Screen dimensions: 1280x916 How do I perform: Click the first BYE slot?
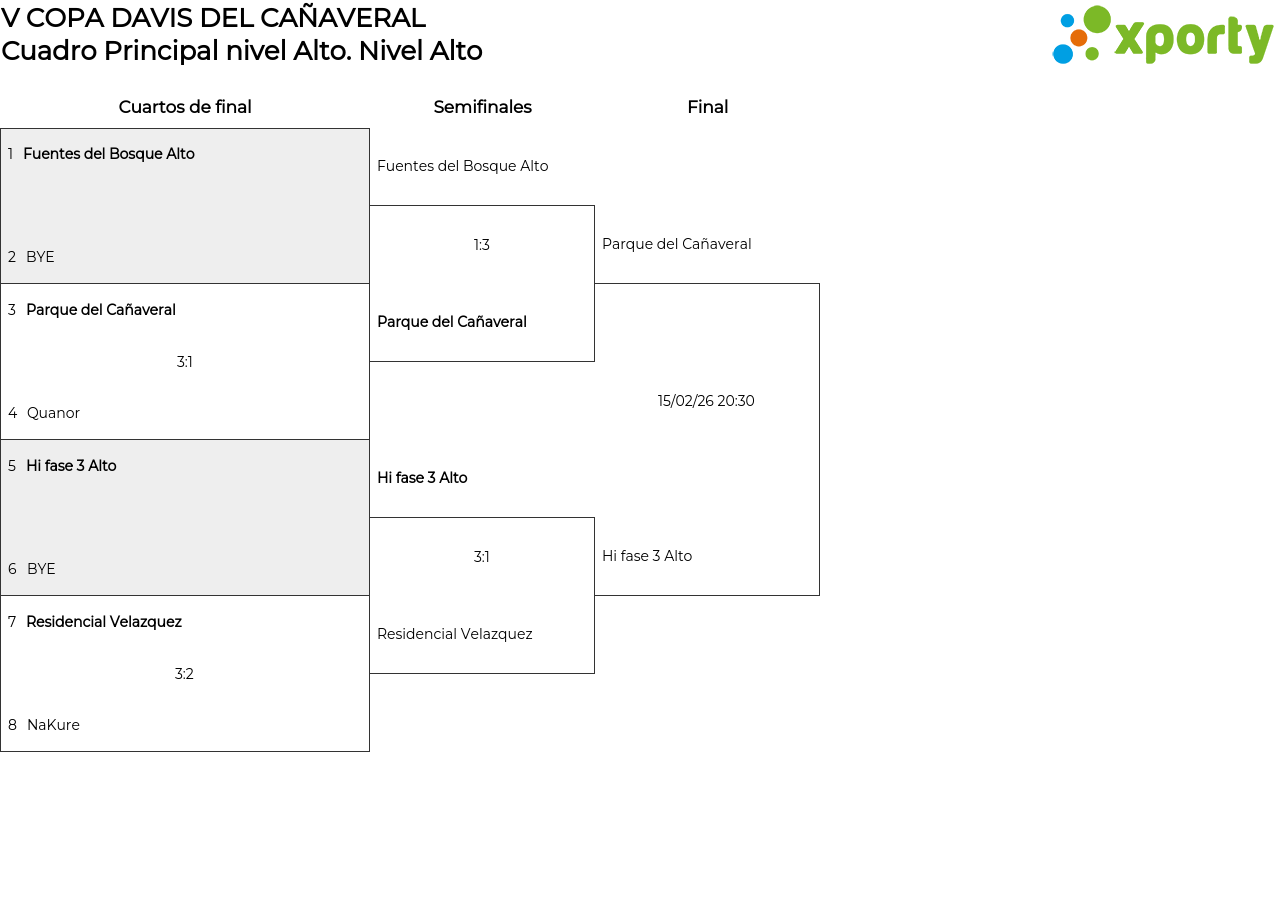(40, 257)
